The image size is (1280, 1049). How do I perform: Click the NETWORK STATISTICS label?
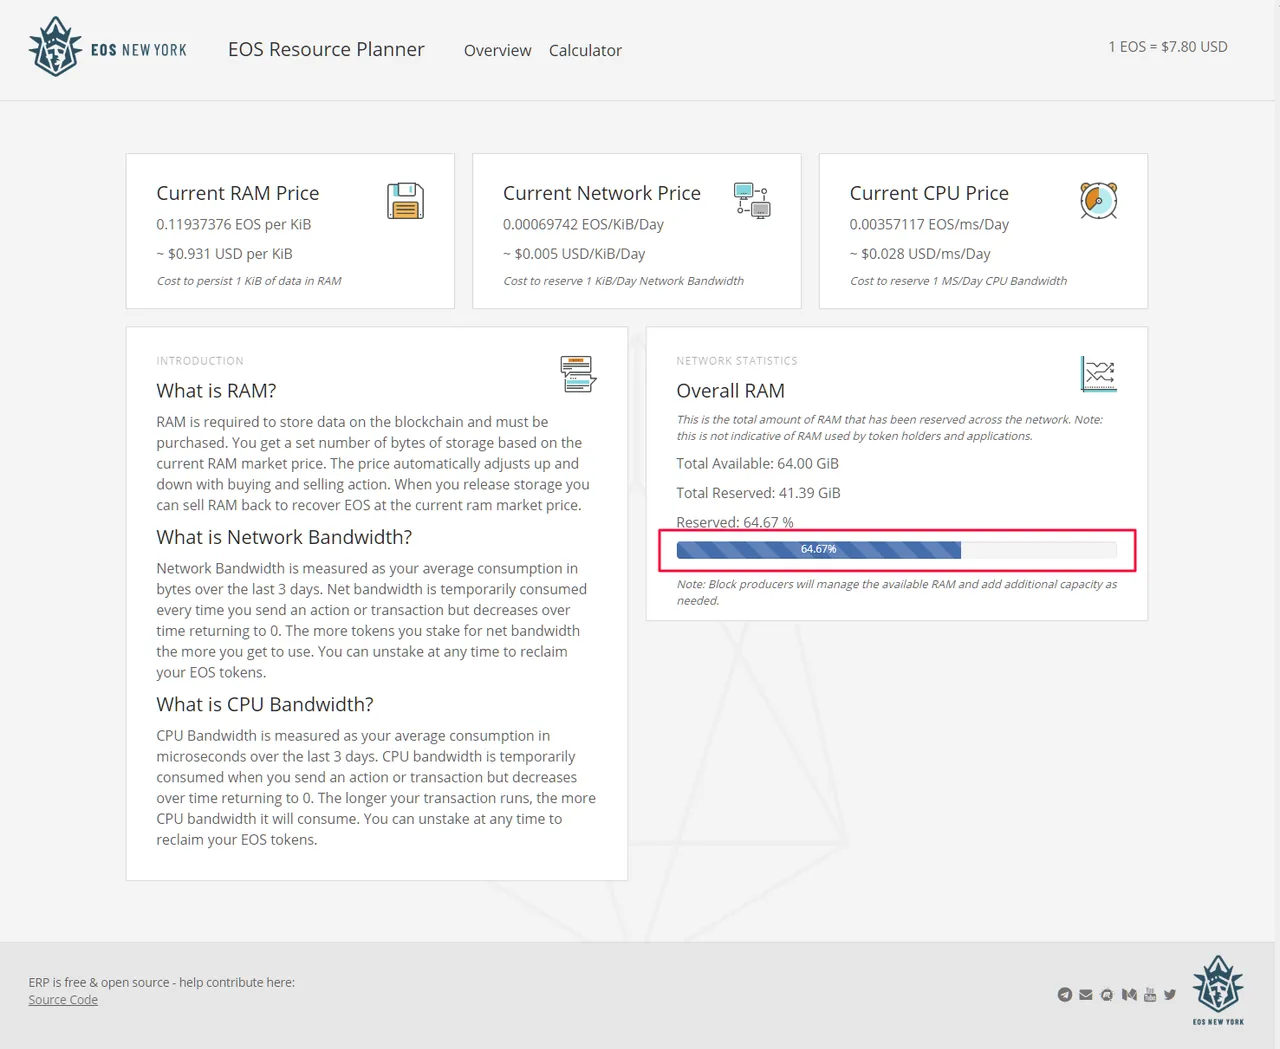737,361
